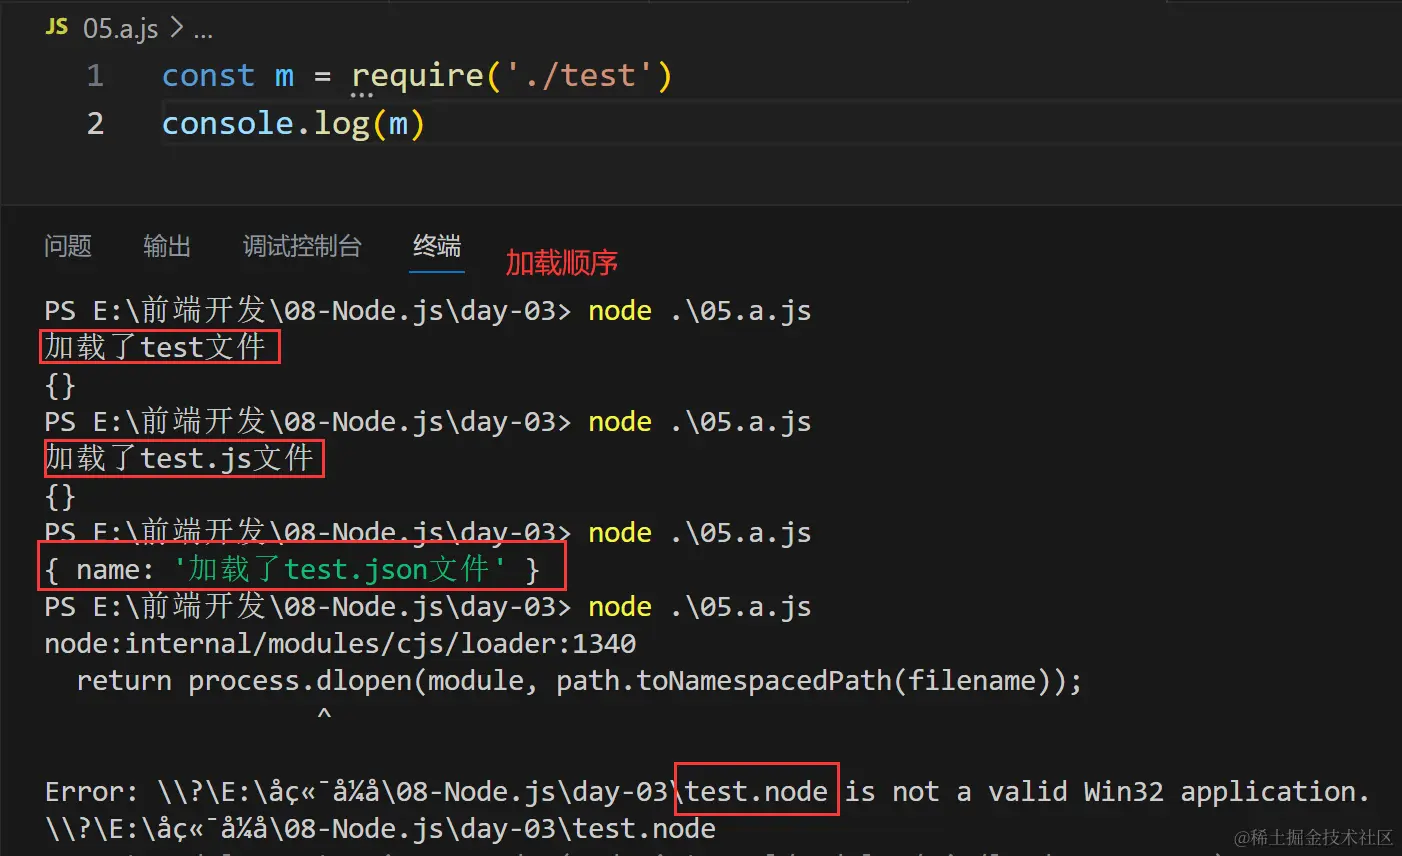Click the '加载了test.json文件' string in terminal output

pyautogui.click(x=339, y=569)
